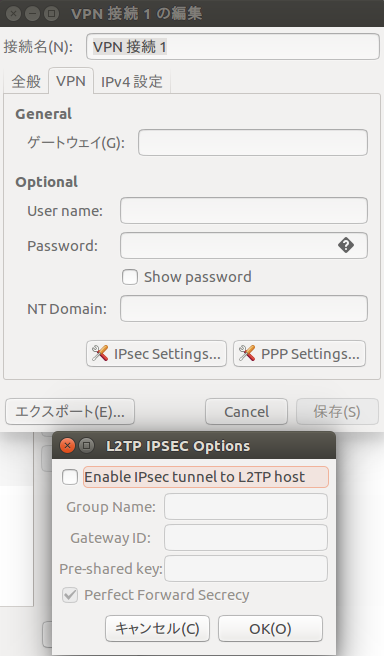Focus the ゲートウェイ(G) input field
The width and height of the screenshot is (384, 656).
point(253,143)
